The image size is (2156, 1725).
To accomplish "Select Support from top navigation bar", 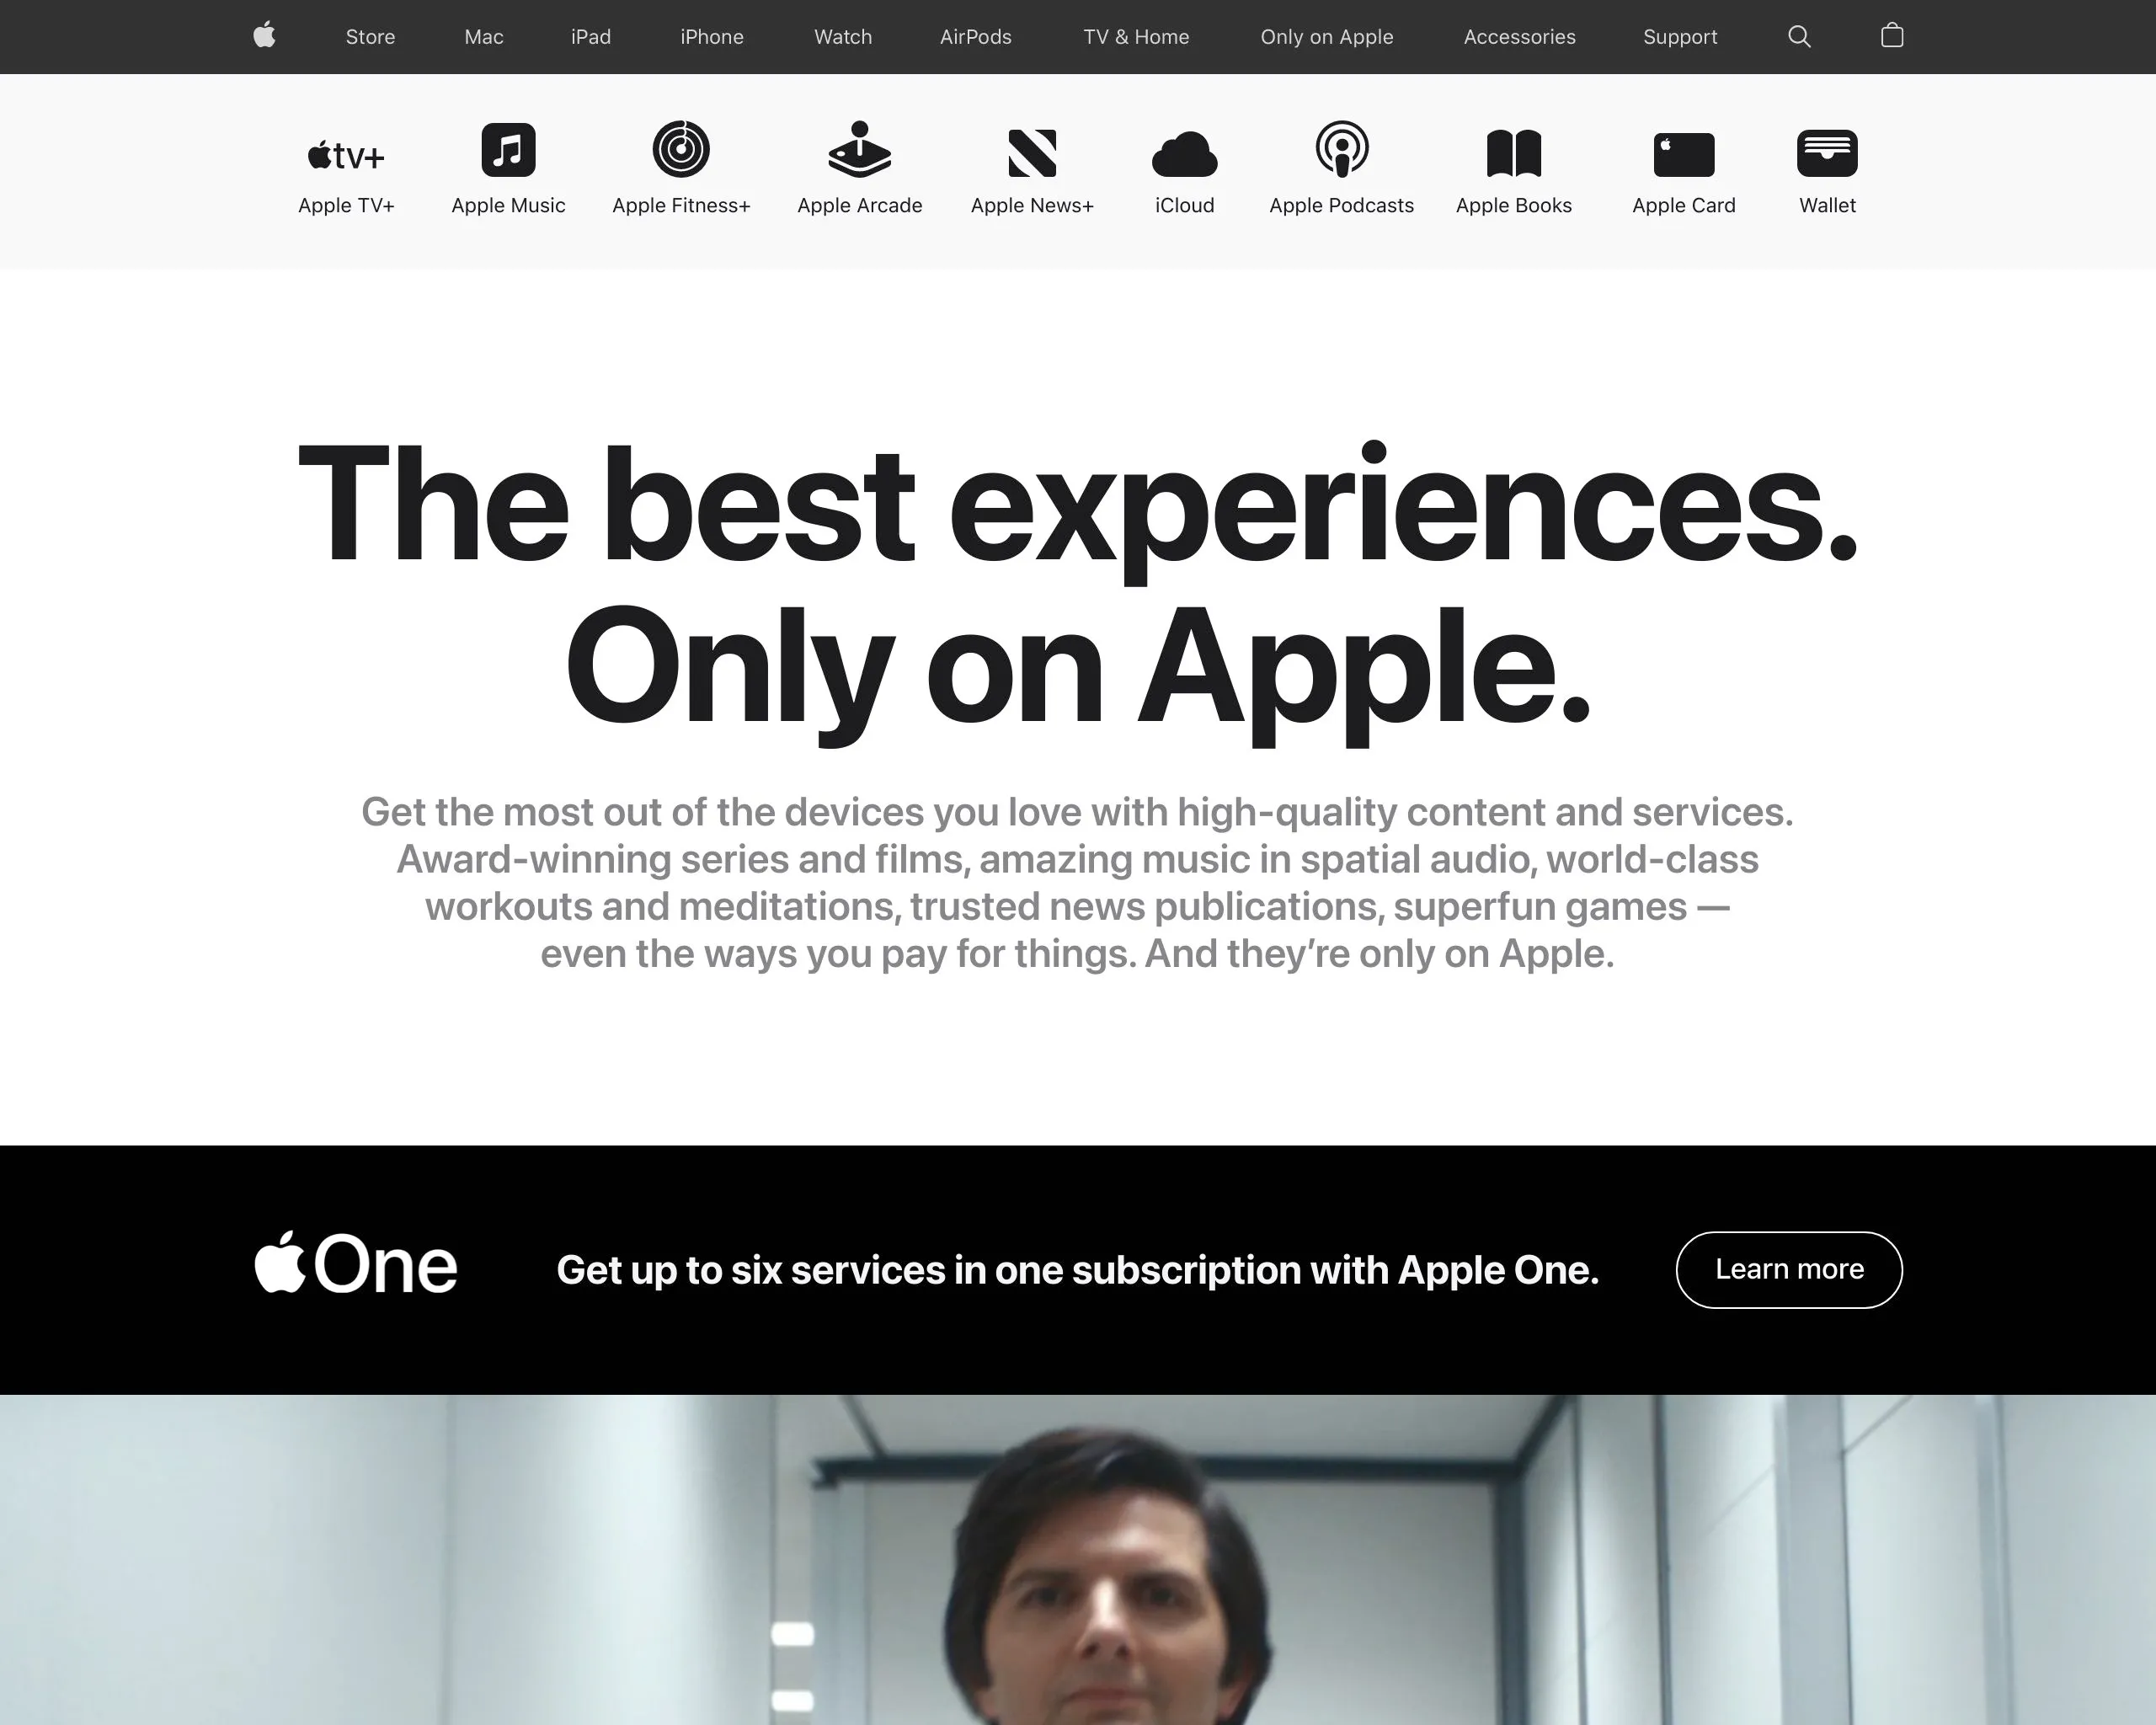I will [1679, 37].
